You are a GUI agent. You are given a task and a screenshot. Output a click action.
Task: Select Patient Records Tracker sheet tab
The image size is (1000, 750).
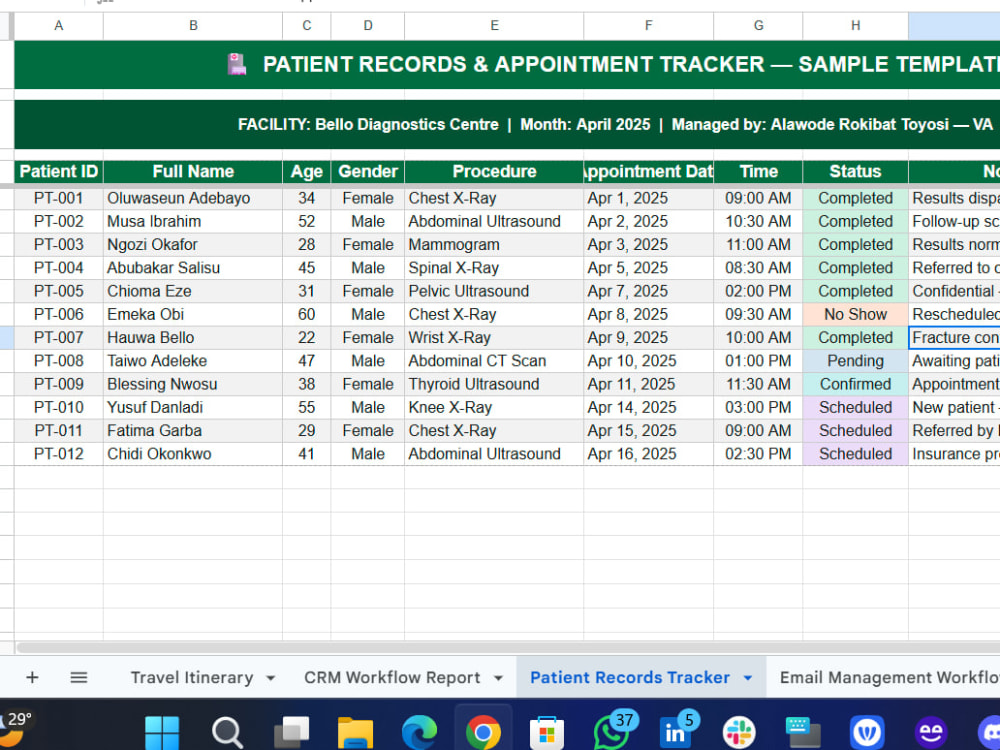click(x=629, y=677)
